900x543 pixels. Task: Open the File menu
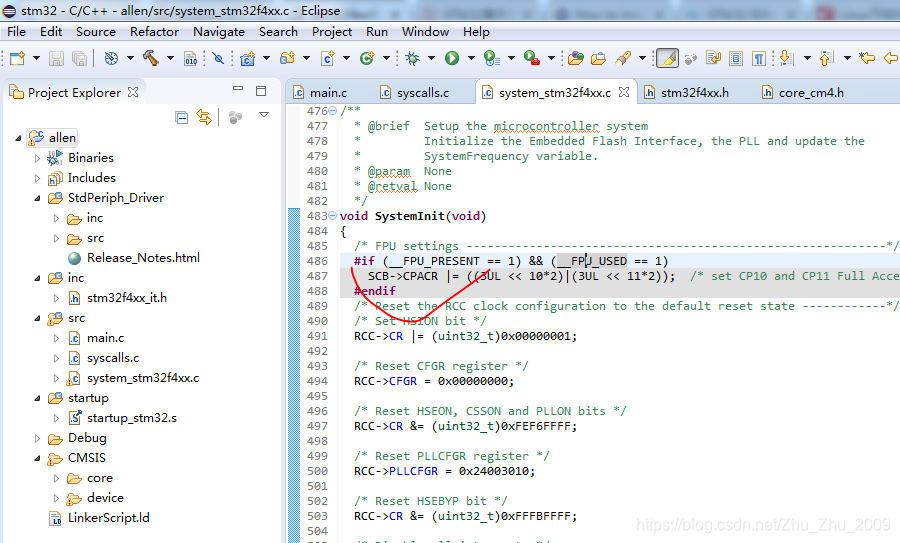[x=16, y=32]
